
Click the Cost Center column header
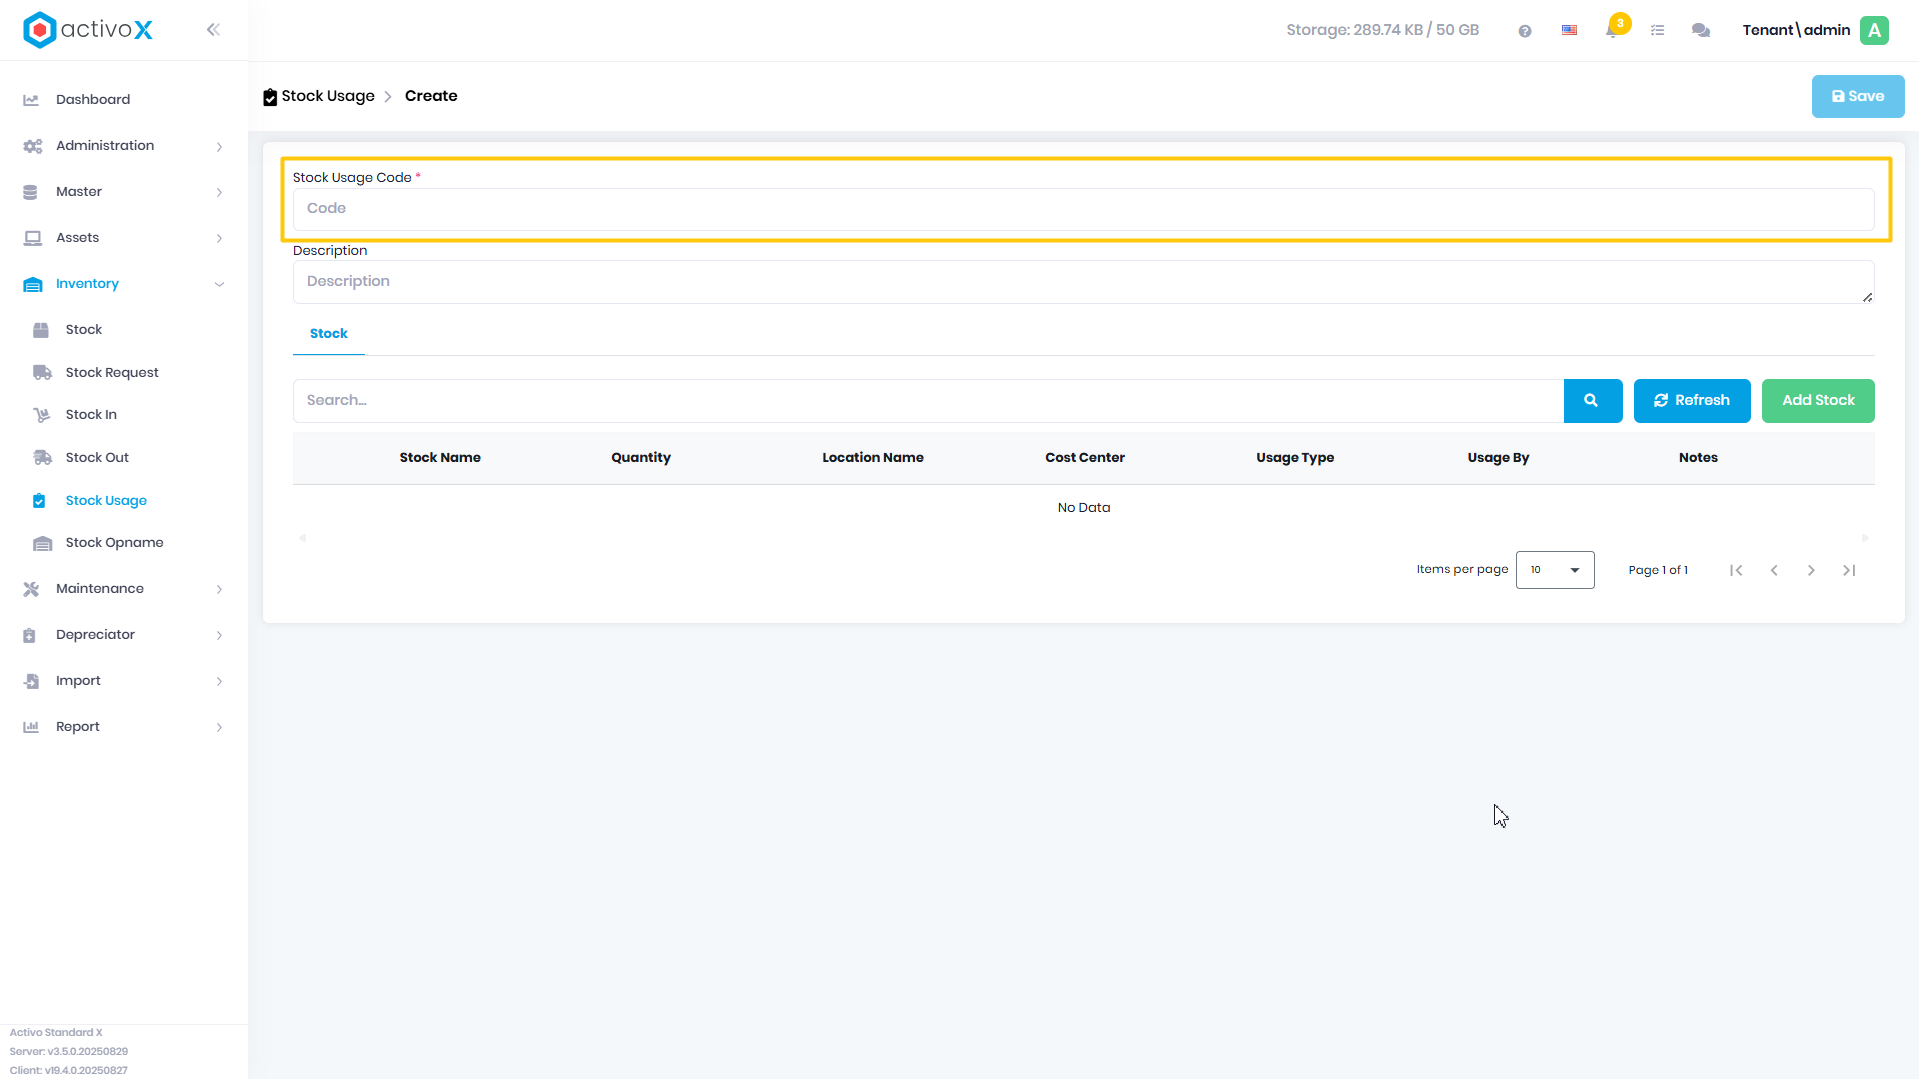pos(1085,458)
